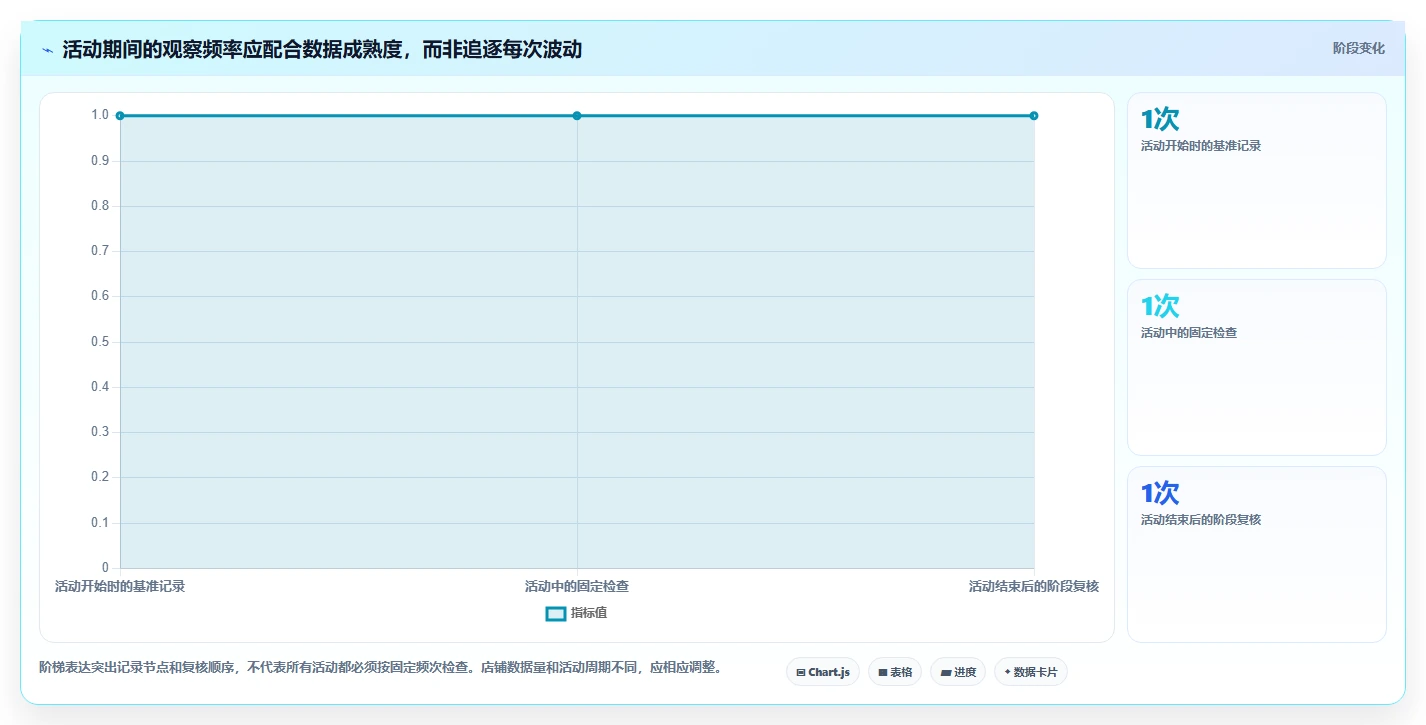Select the Chart.js tag
Image resolution: width=1426 pixels, height=725 pixels.
(823, 672)
